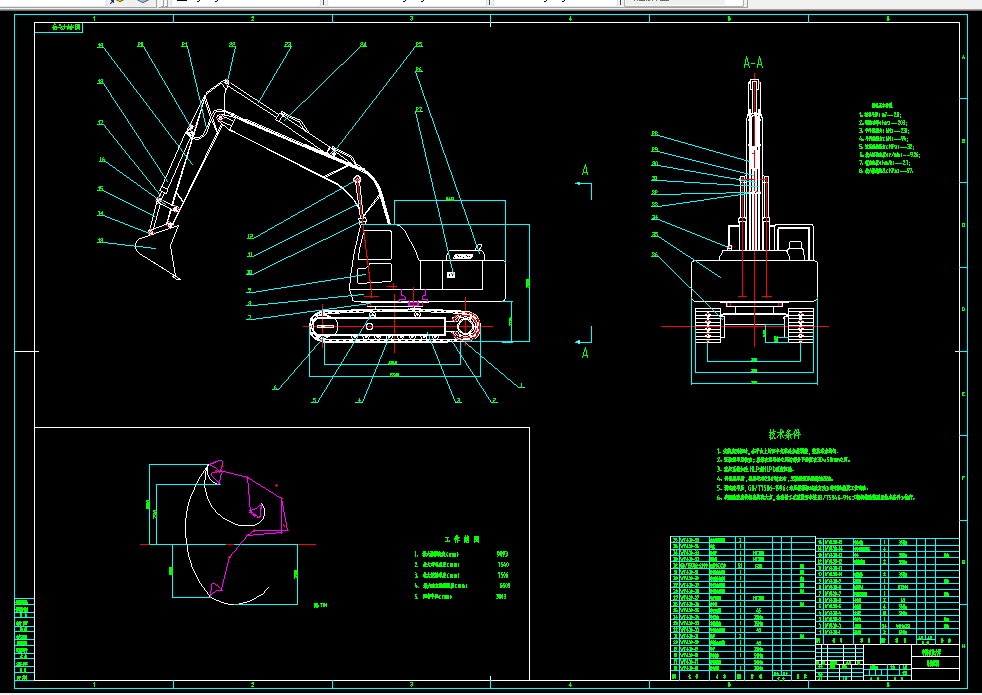Select the track drive sprocket circle
The width and height of the screenshot is (982, 695).
click(x=467, y=326)
